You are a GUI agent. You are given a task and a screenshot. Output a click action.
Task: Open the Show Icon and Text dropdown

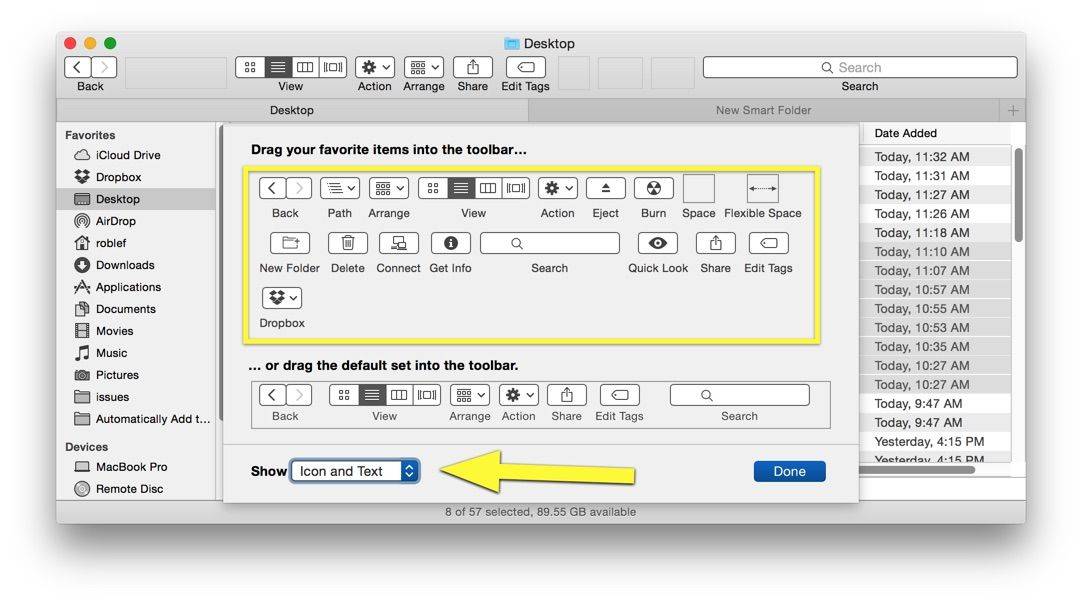355,471
